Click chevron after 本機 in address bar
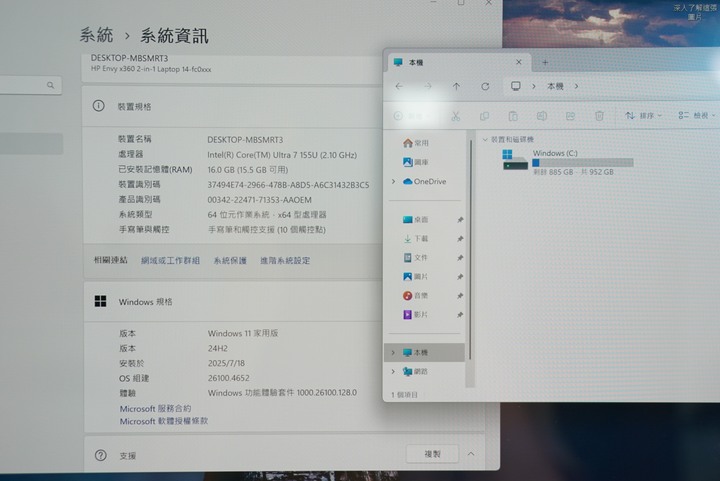Image resolution: width=720 pixels, height=481 pixels. [576, 86]
